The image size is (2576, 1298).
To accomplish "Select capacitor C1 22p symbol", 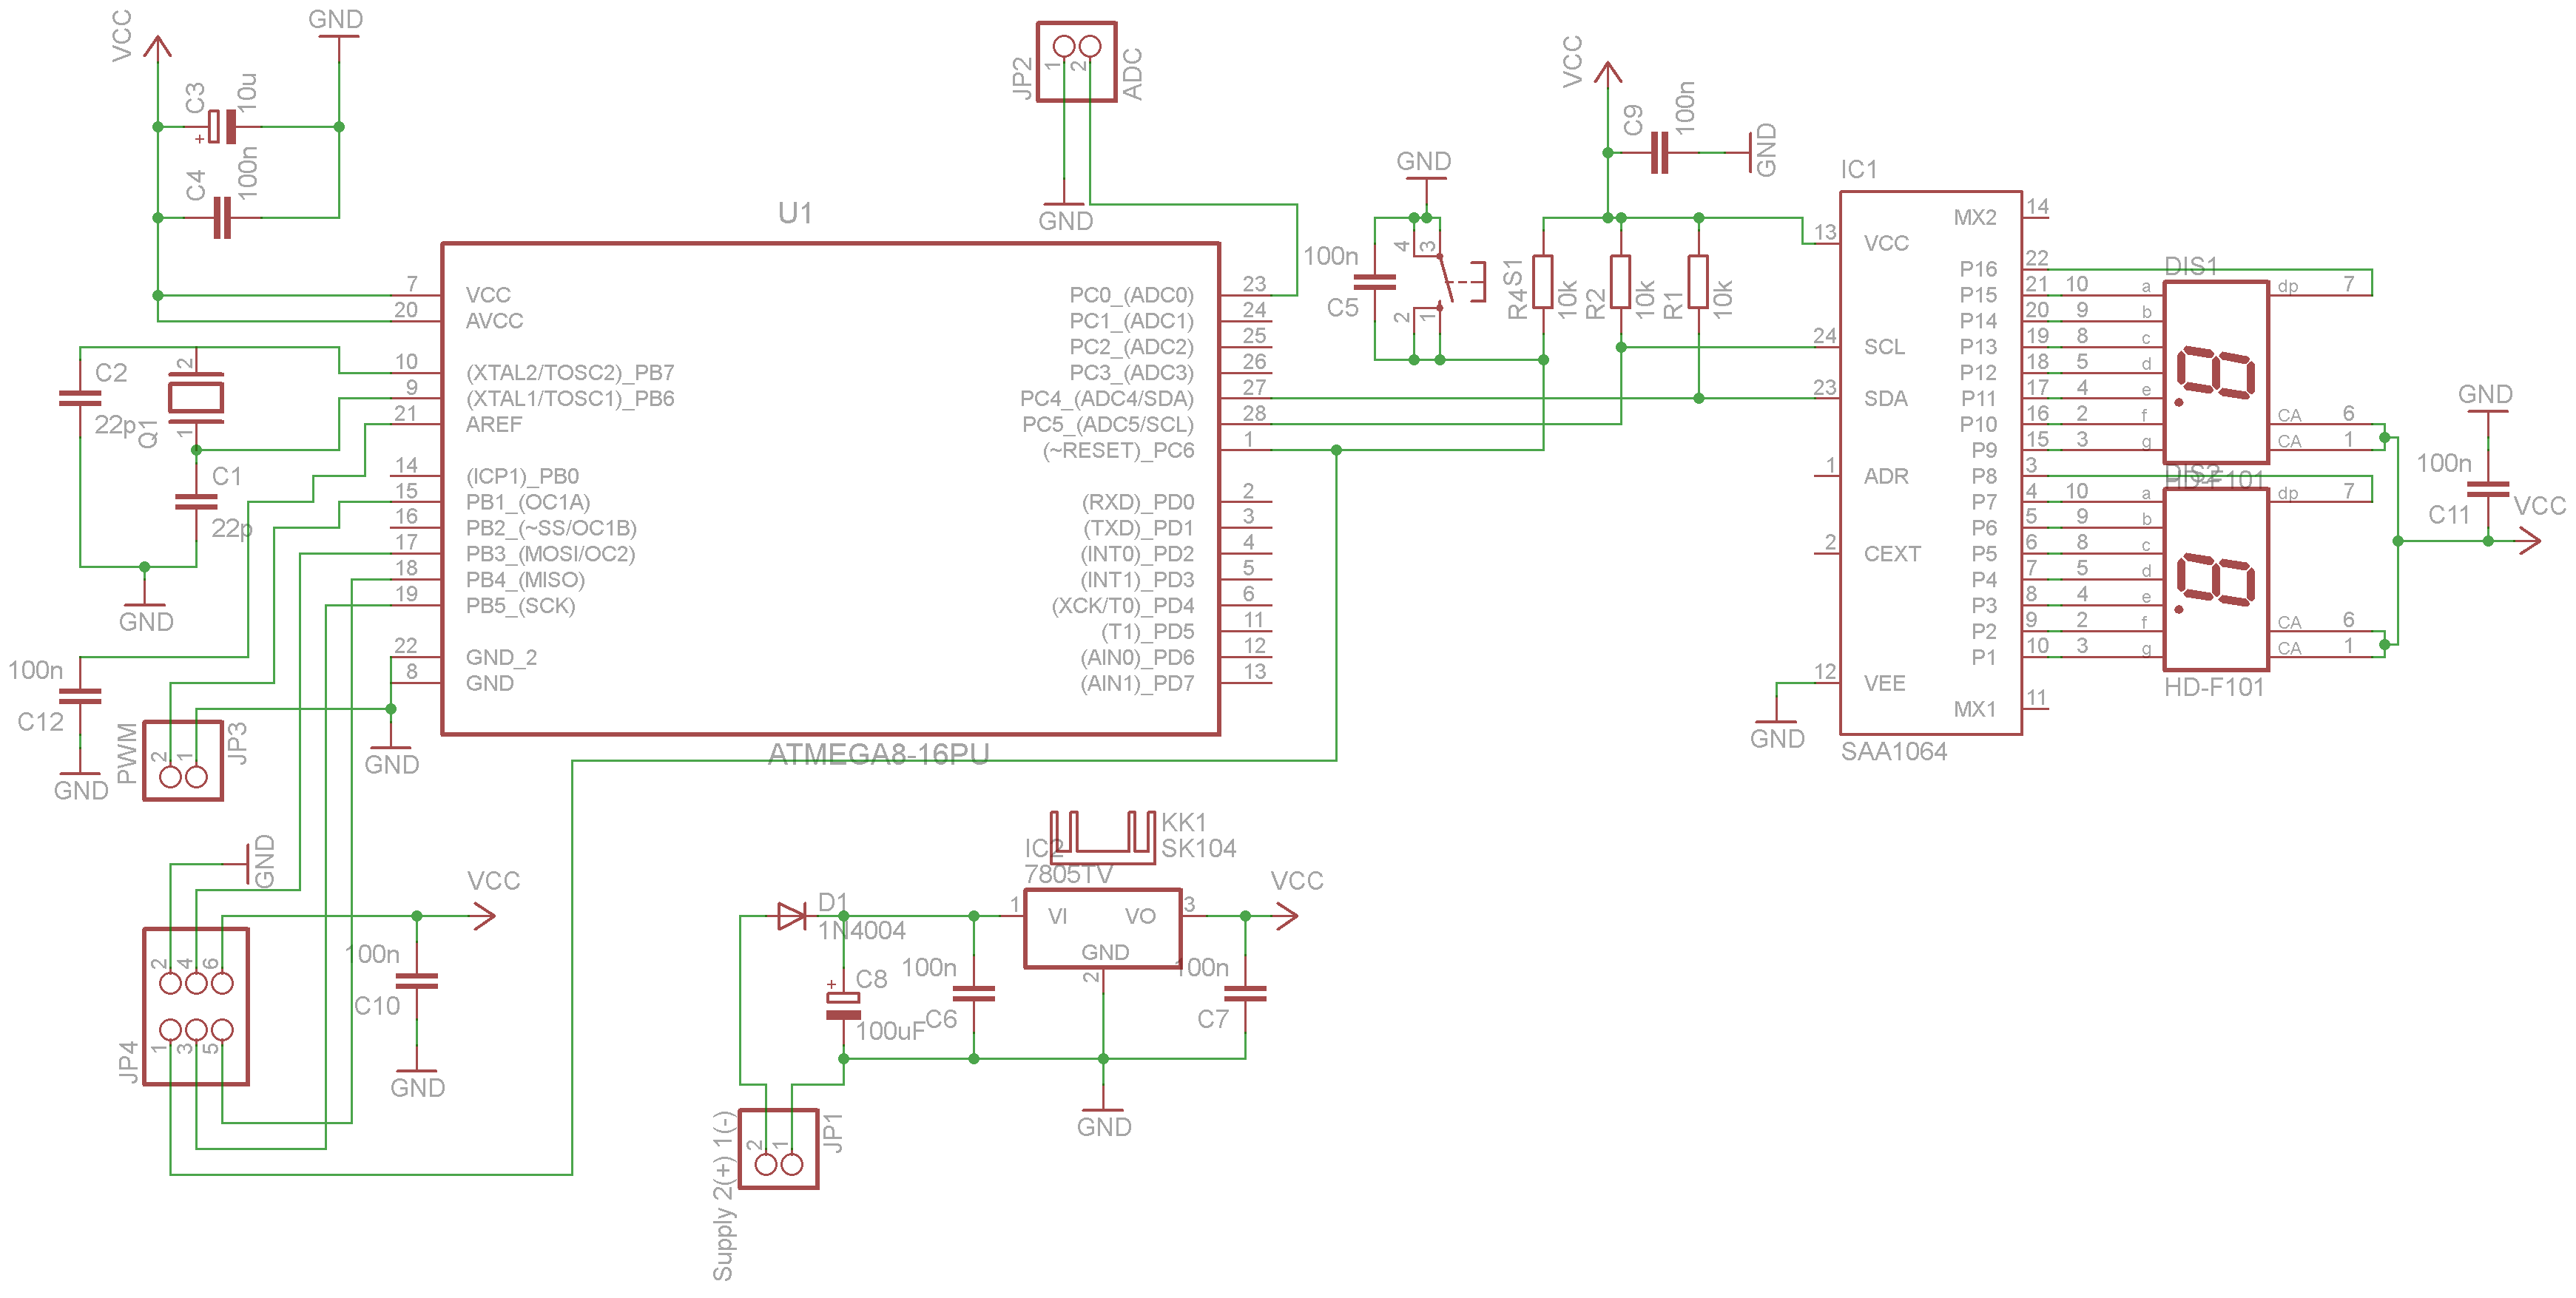I will [196, 502].
